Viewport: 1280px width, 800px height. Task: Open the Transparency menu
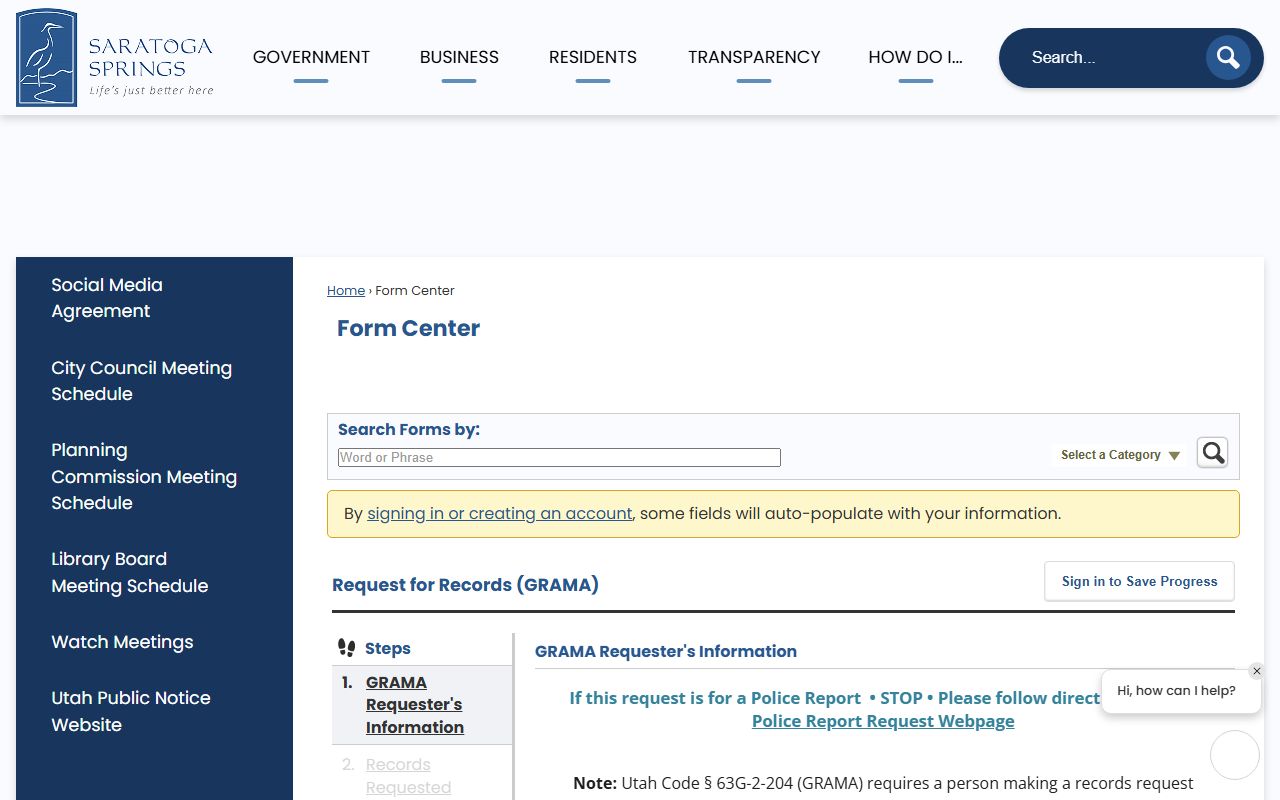(754, 58)
